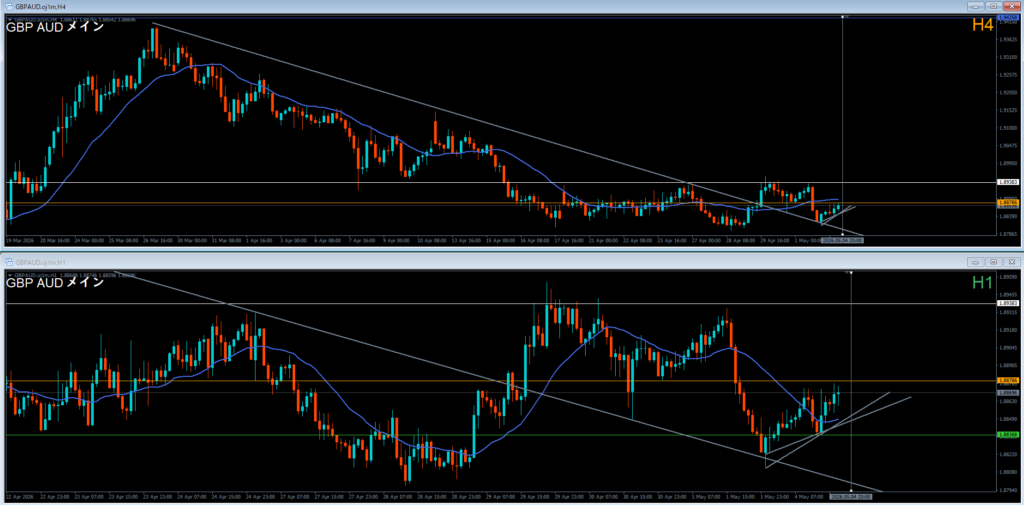Click the highlighted date label on H4 time axis
1024x505 pixels.
[842, 240]
